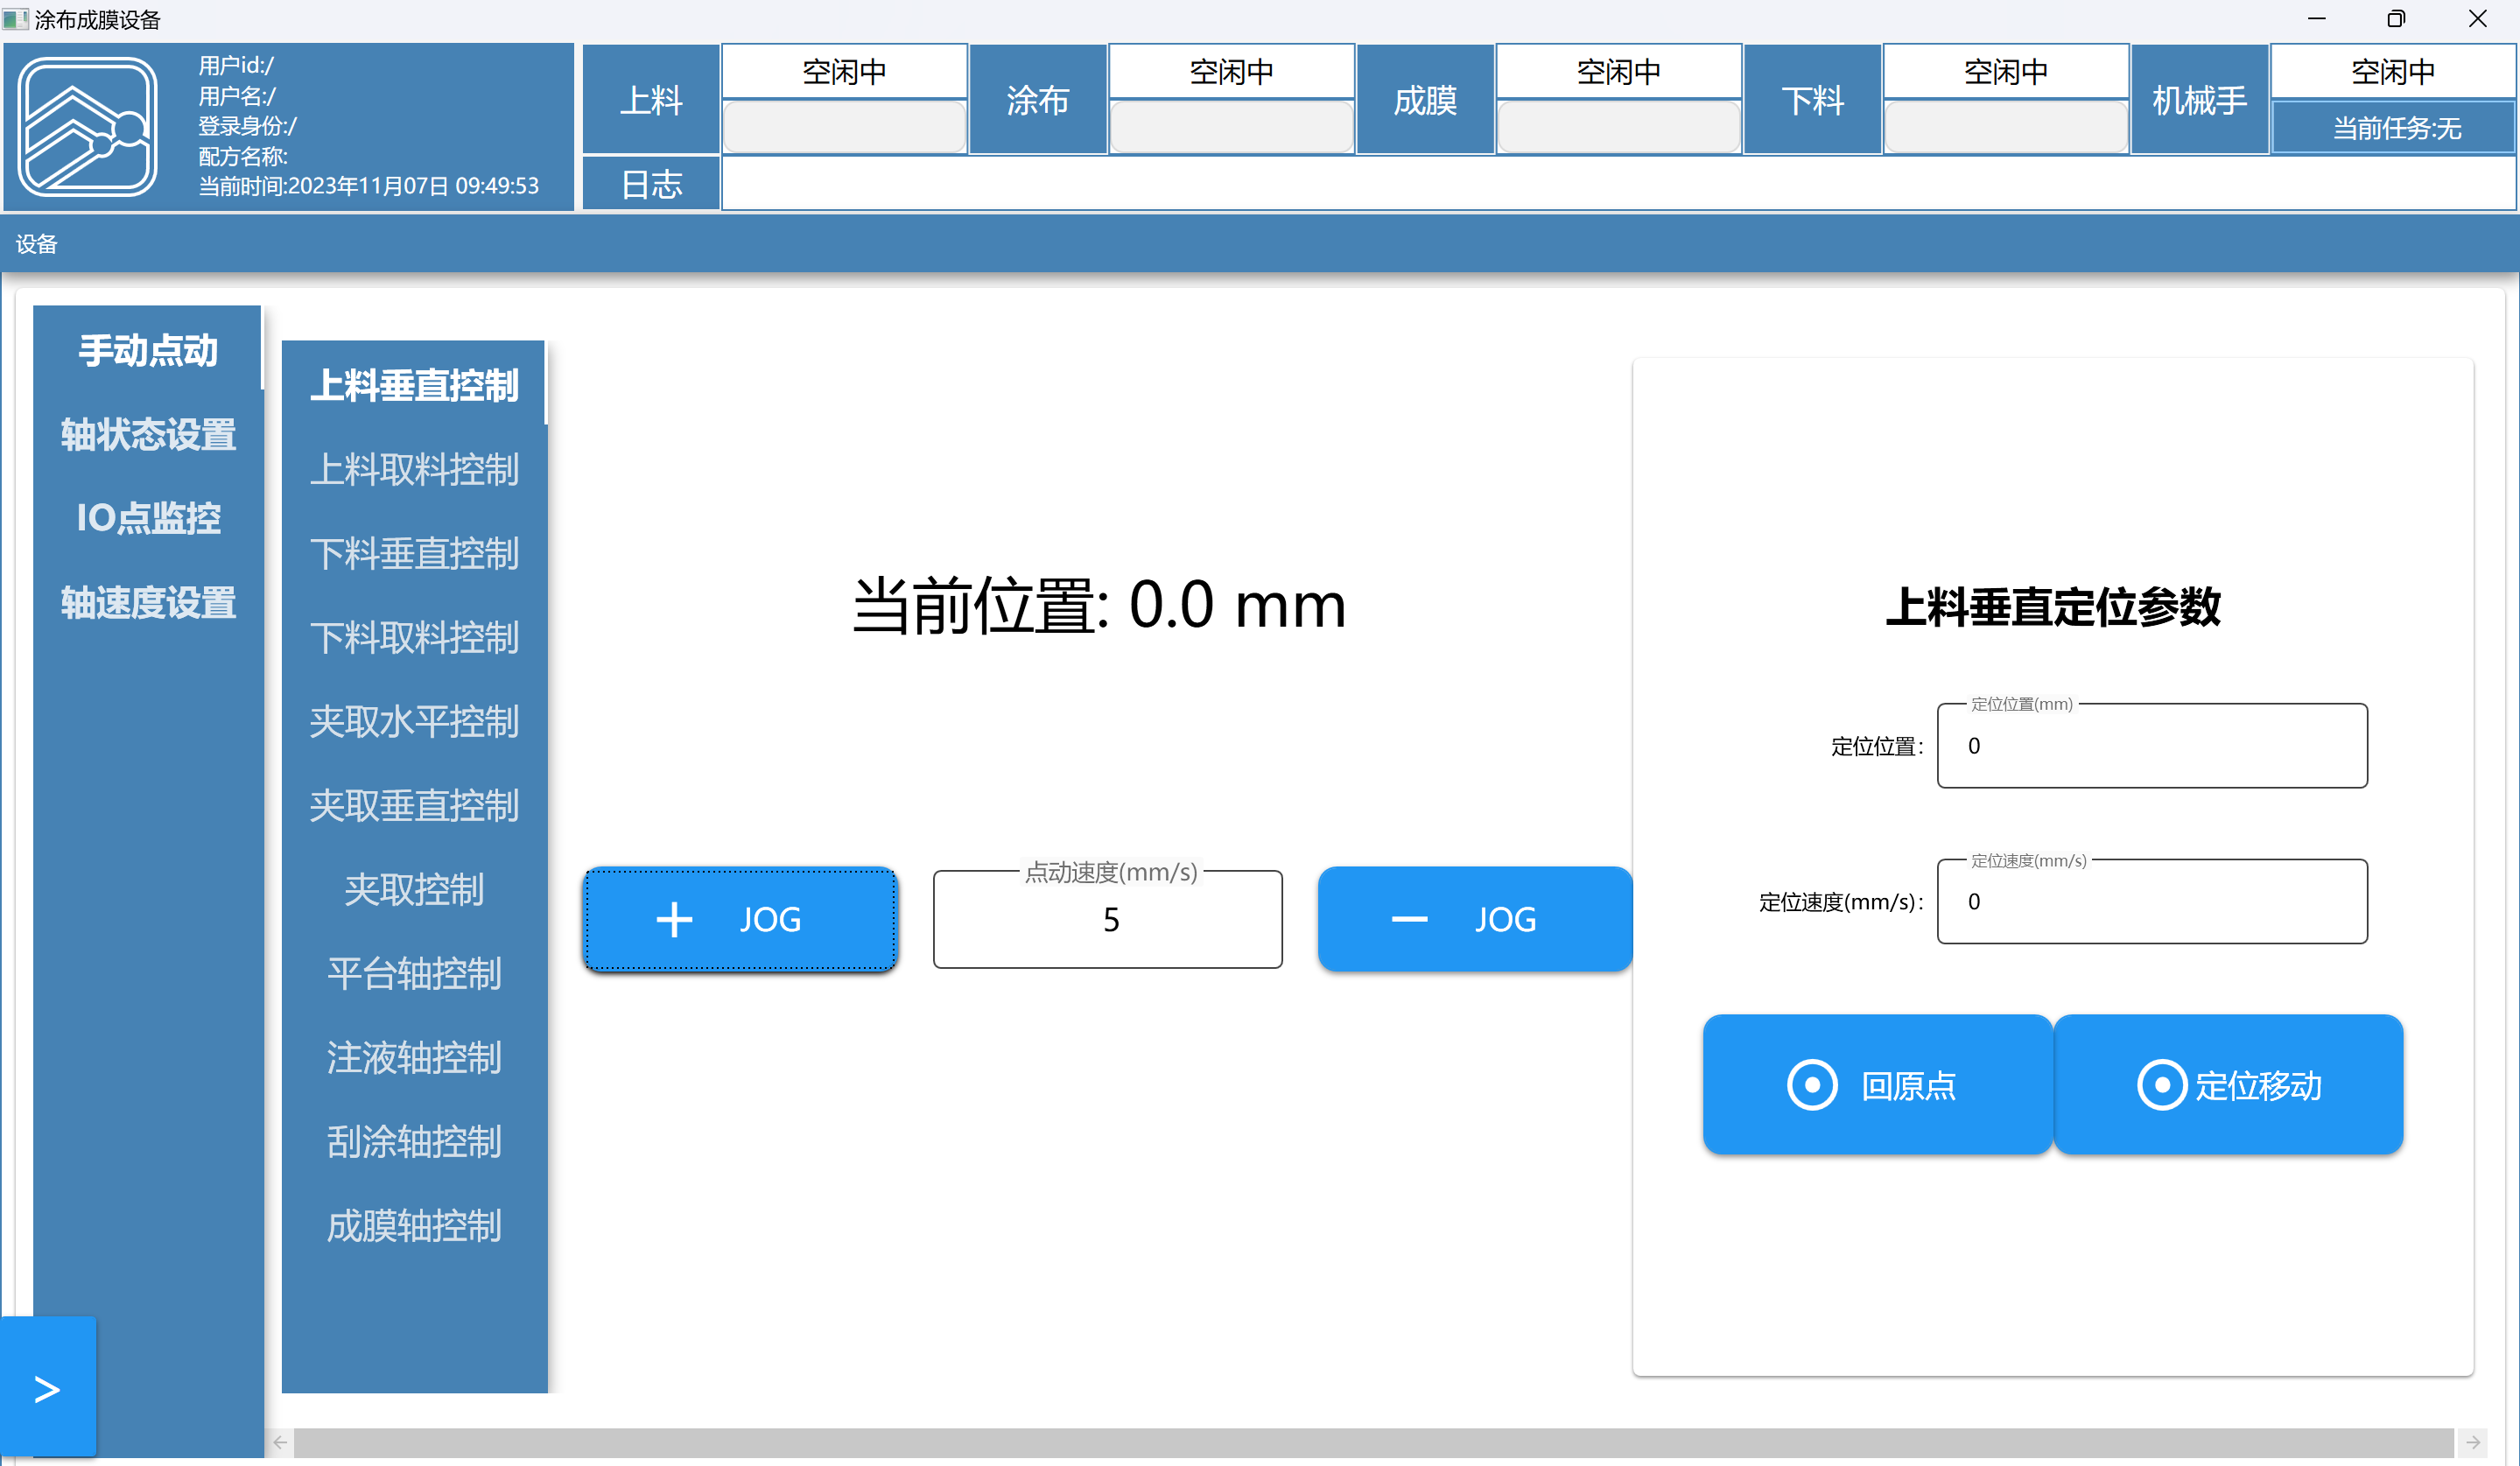This screenshot has width=2520, height=1466.
Task: Click the 登录身份:/ label
Action: (247, 126)
